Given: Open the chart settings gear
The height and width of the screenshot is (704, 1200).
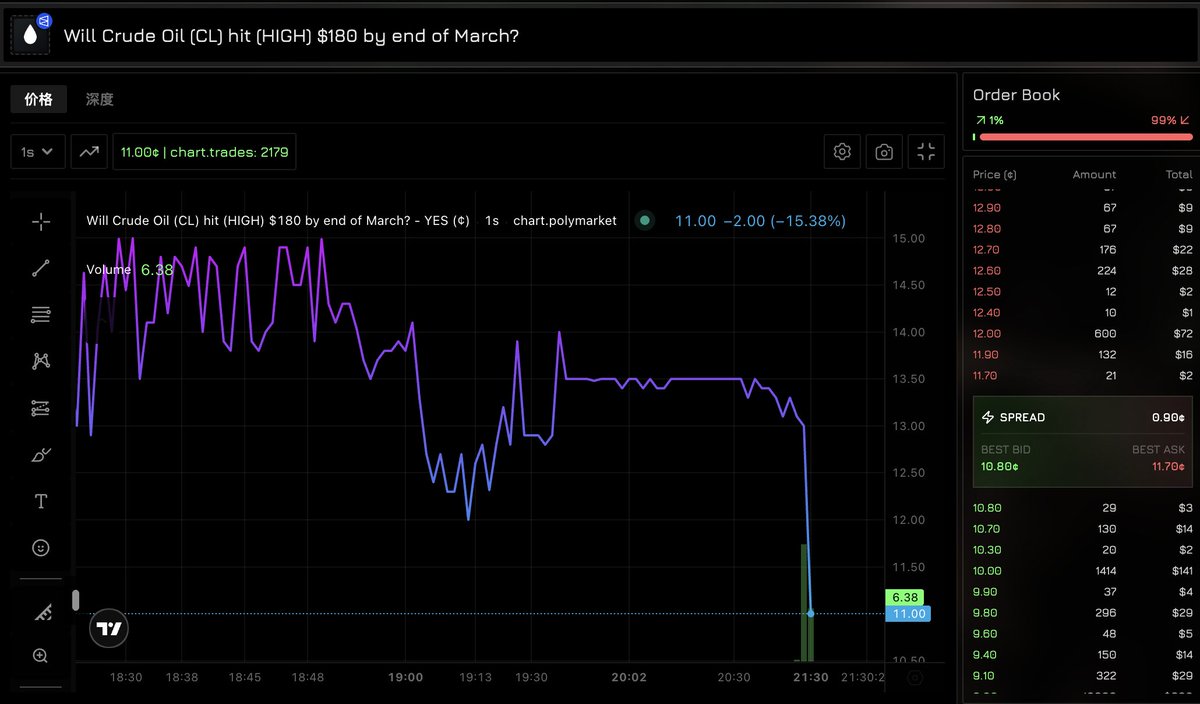Looking at the screenshot, I should tap(842, 151).
